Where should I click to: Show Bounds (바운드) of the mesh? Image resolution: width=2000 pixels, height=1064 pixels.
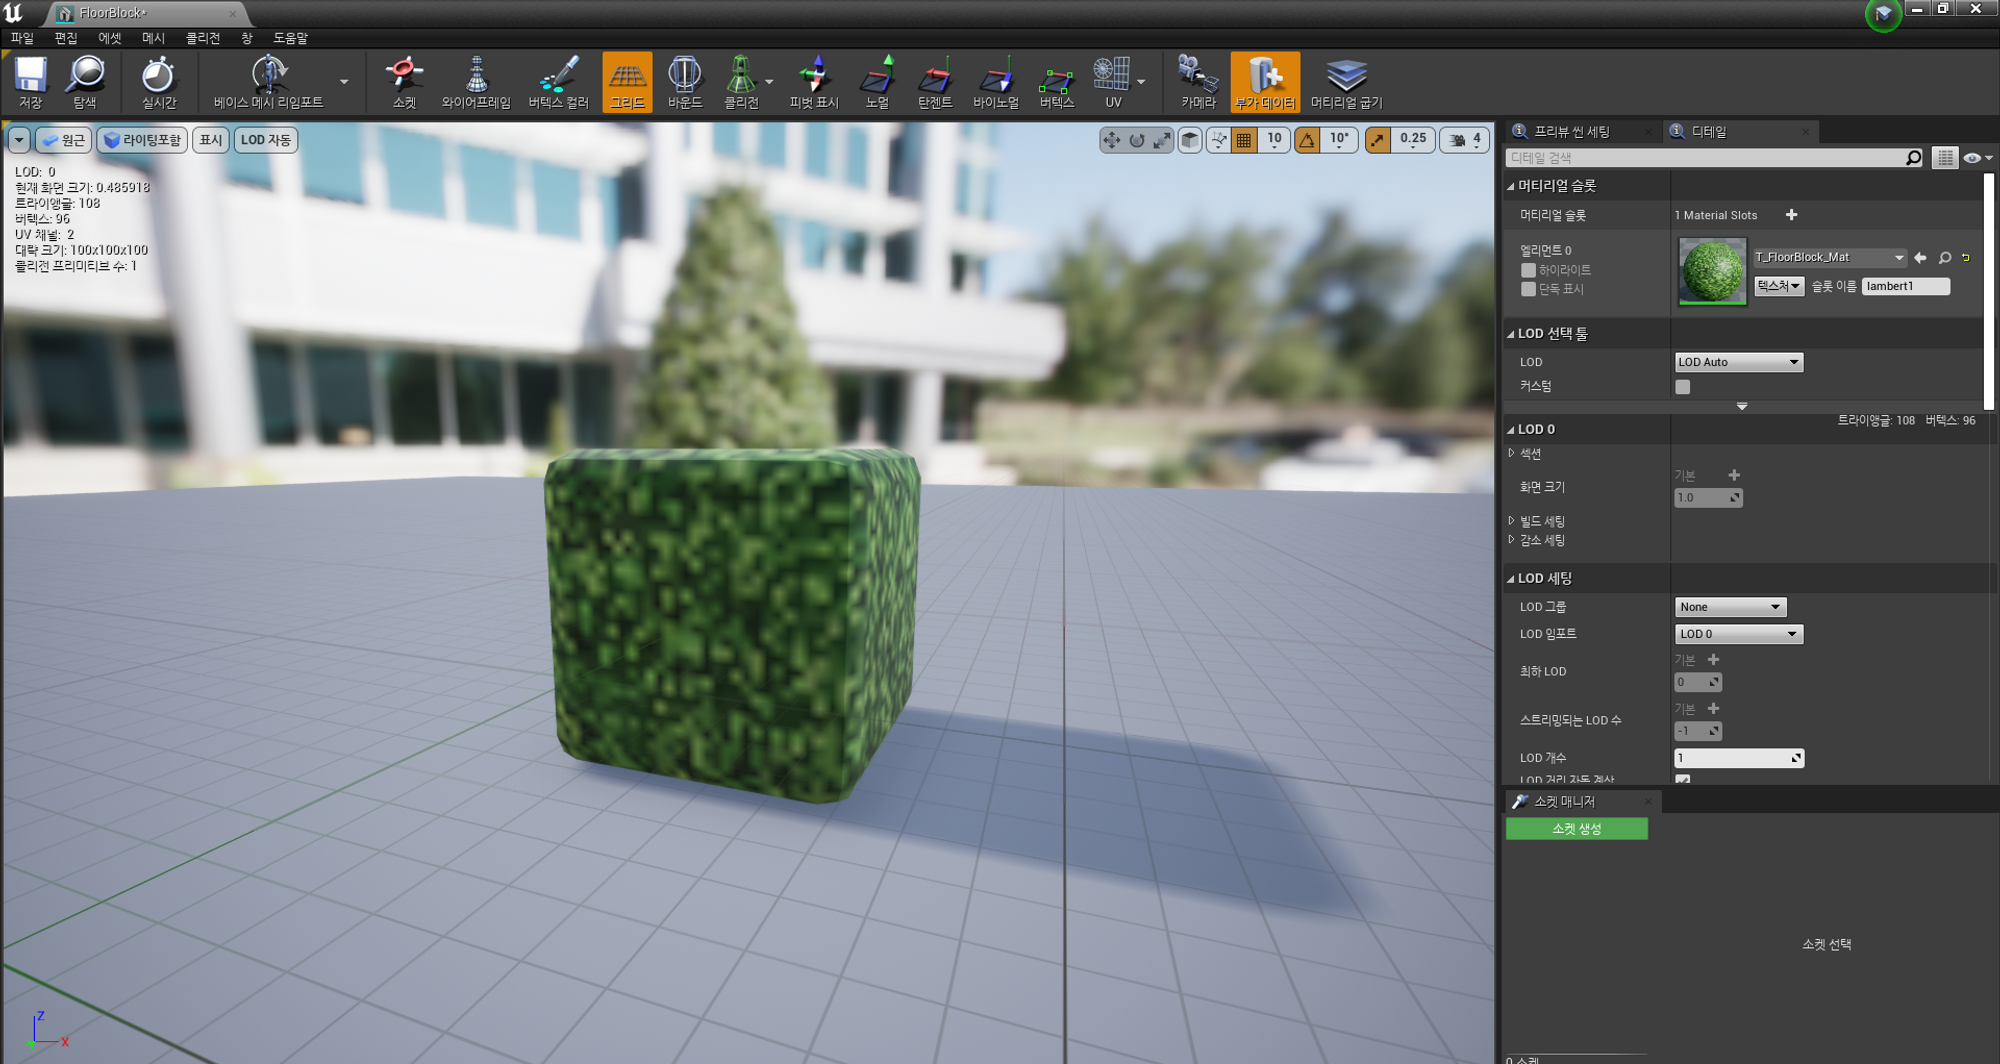685,82
